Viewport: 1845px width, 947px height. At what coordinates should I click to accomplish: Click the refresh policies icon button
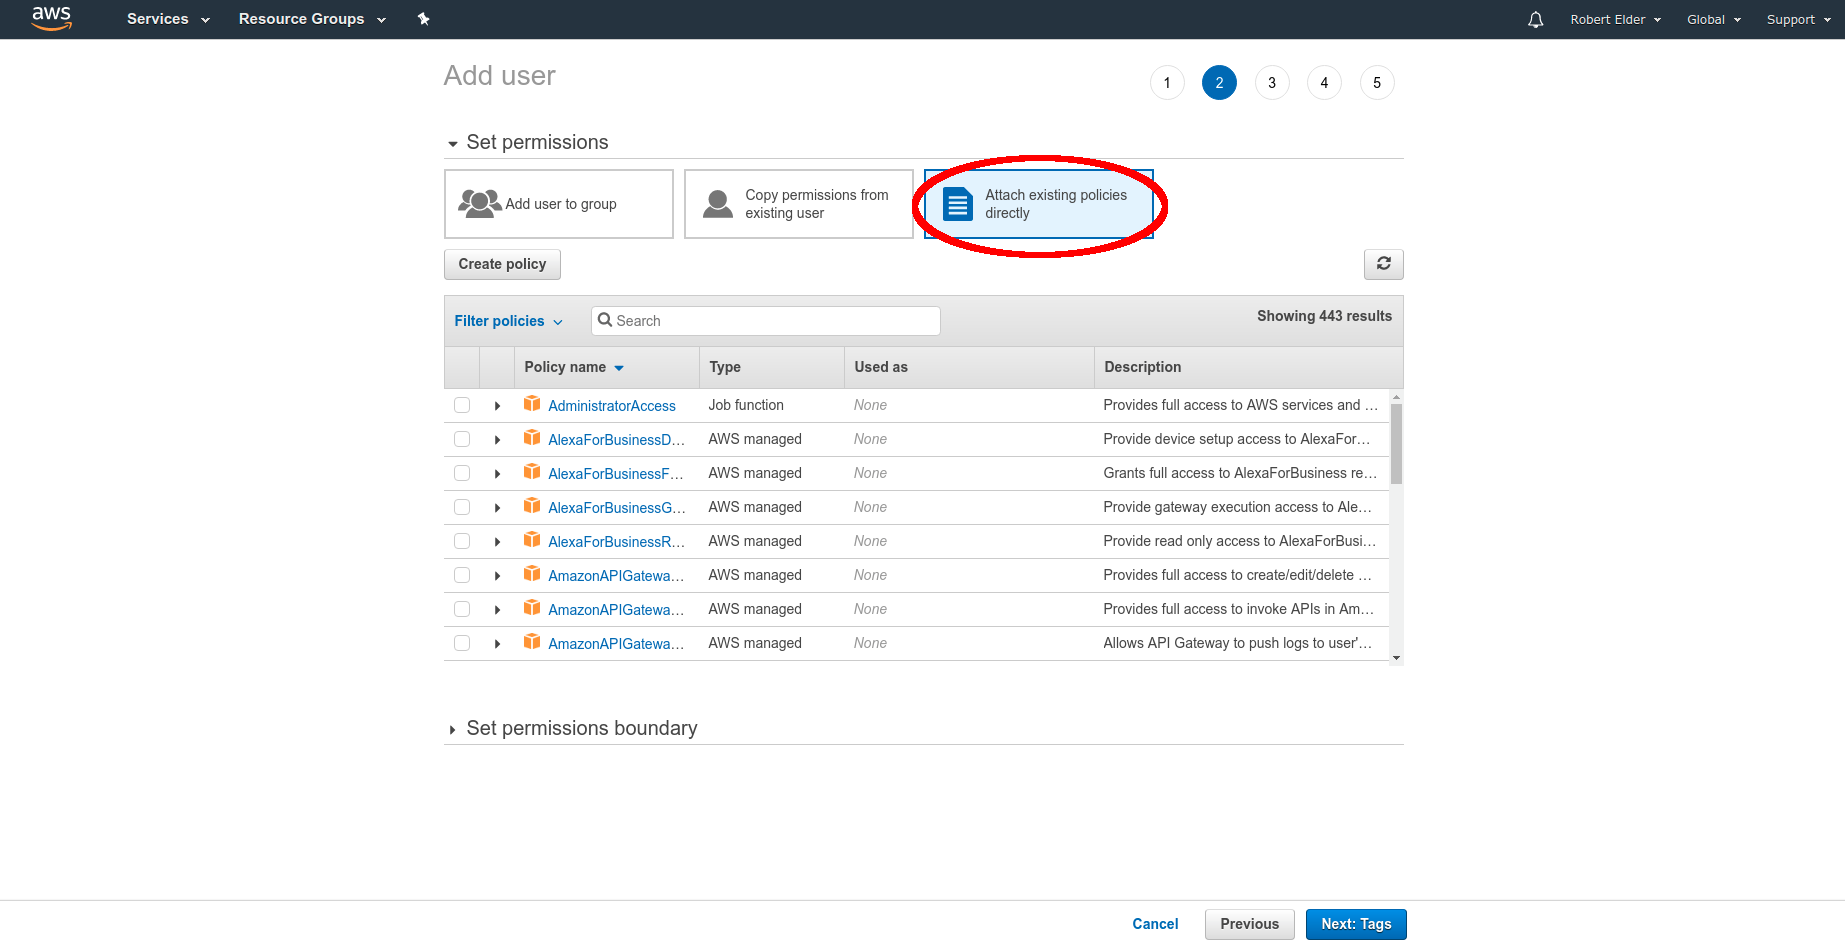click(1383, 264)
